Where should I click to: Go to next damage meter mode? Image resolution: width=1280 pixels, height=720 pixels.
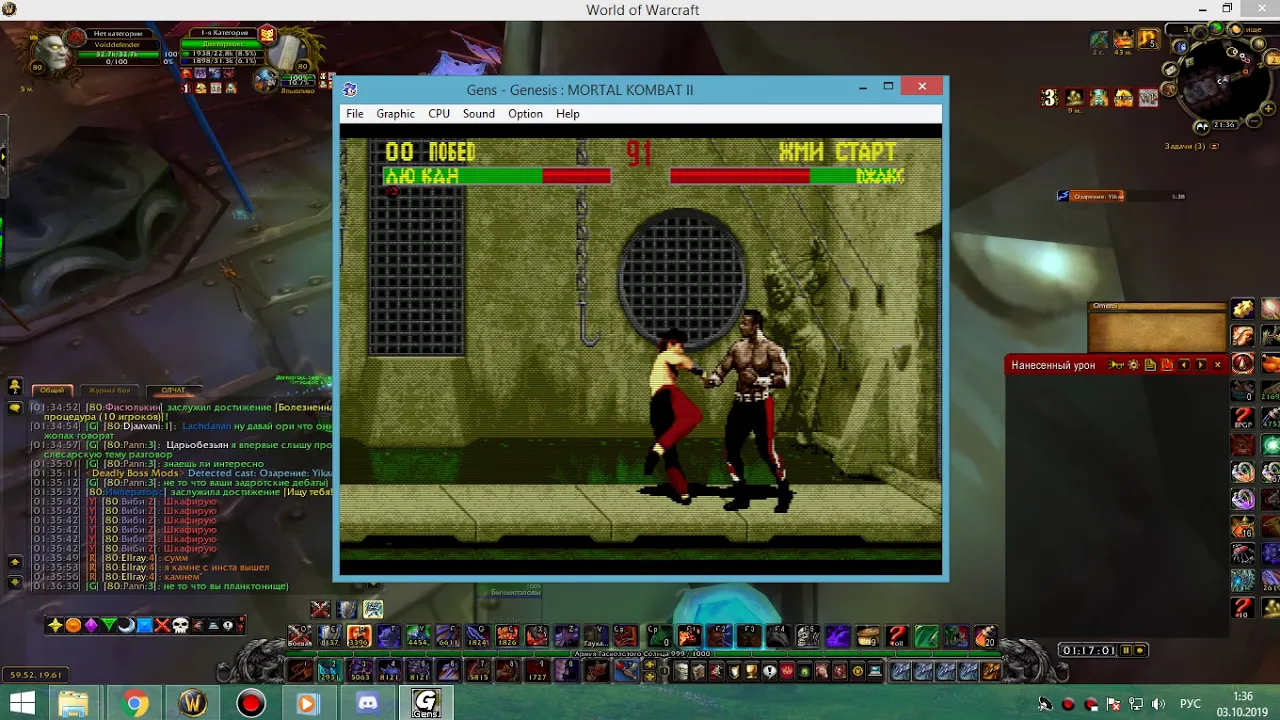(x=1201, y=365)
